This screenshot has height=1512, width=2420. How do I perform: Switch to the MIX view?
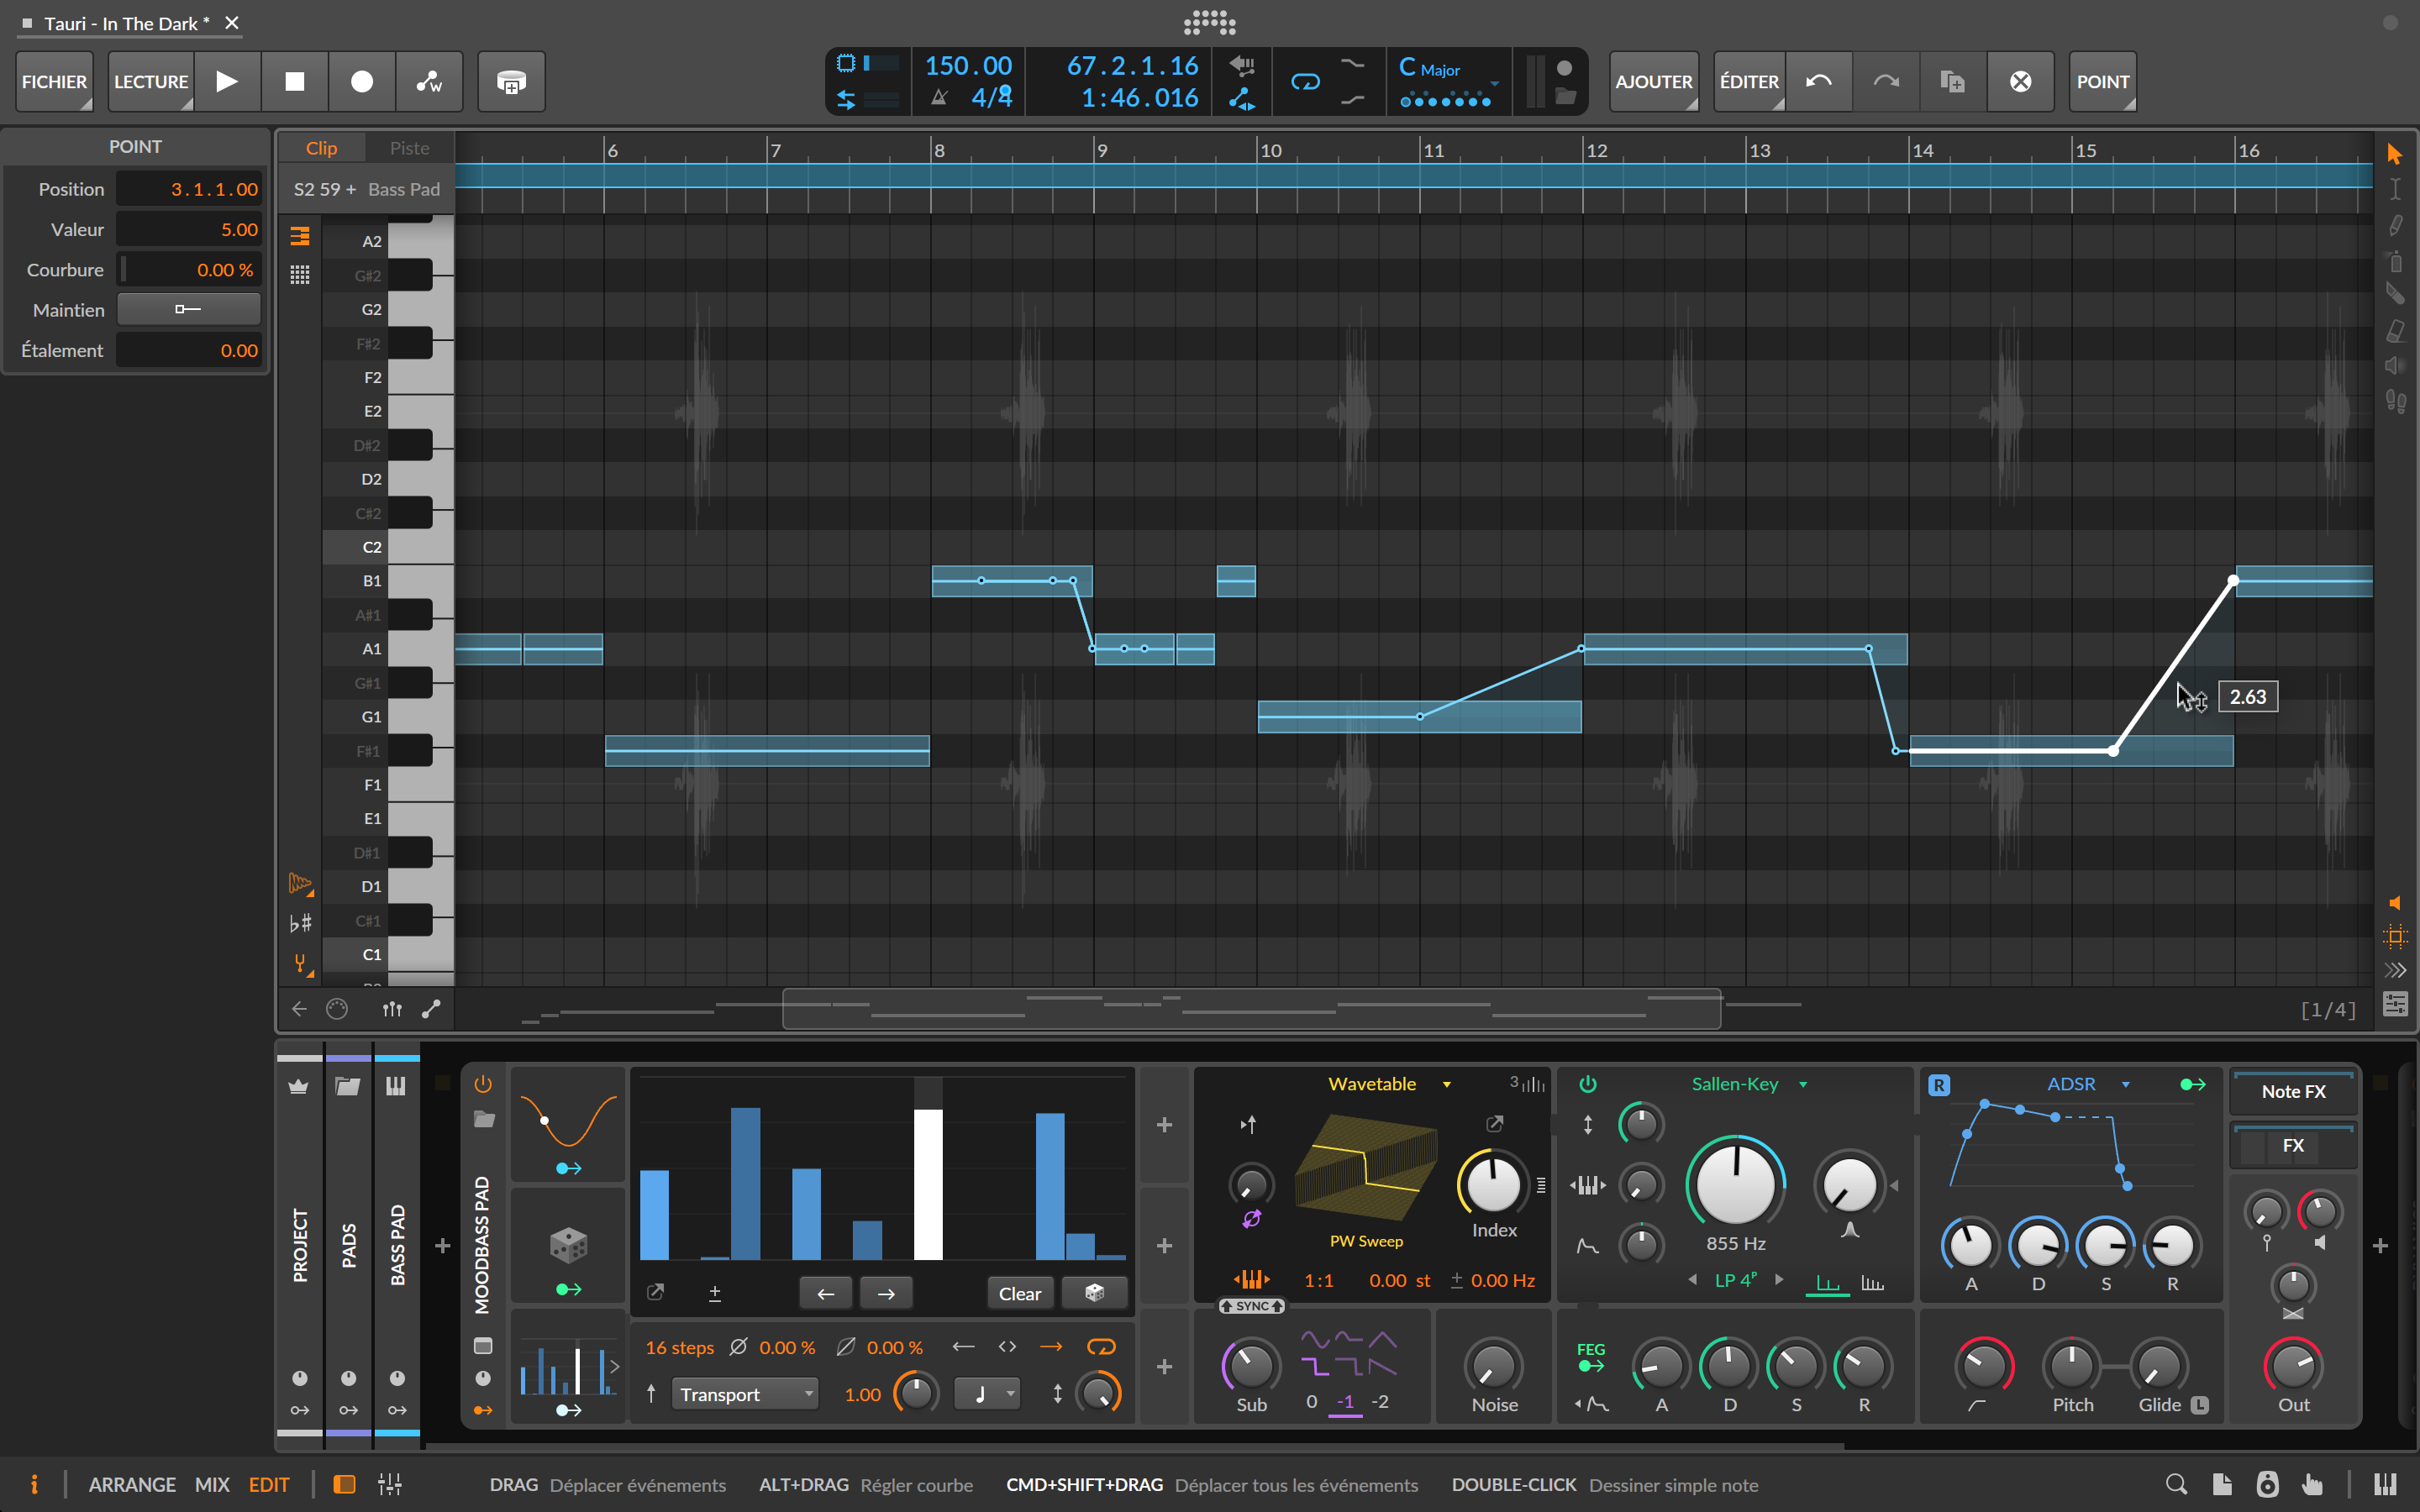tap(212, 1484)
